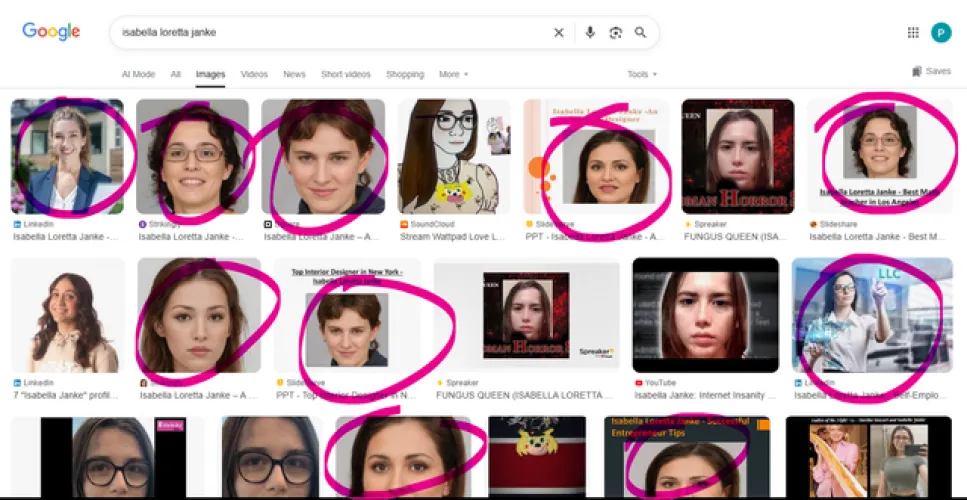
Task: Open the Spreaker thumbnail with the Spreaker logo watermark
Action: click(527, 315)
